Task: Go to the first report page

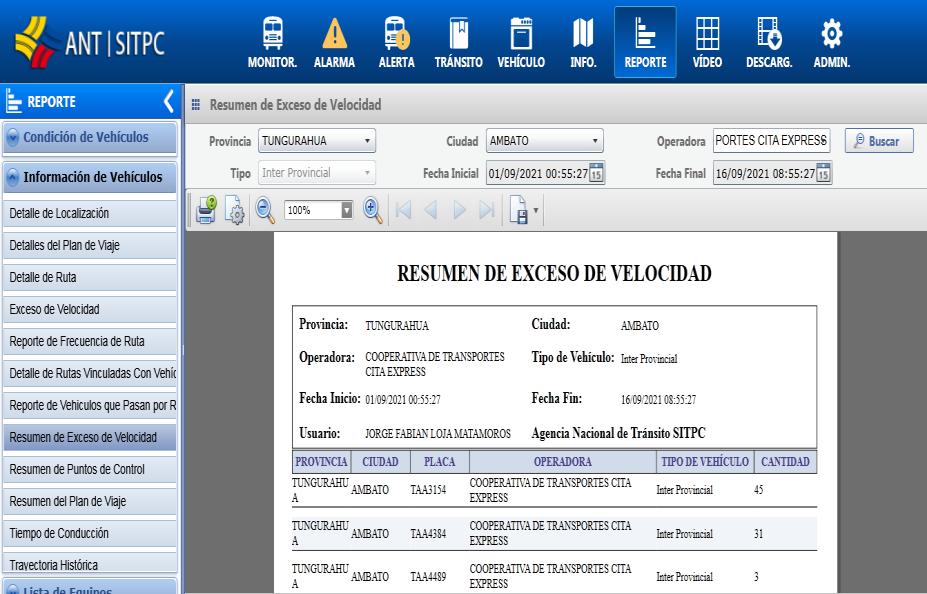Action: click(x=403, y=210)
